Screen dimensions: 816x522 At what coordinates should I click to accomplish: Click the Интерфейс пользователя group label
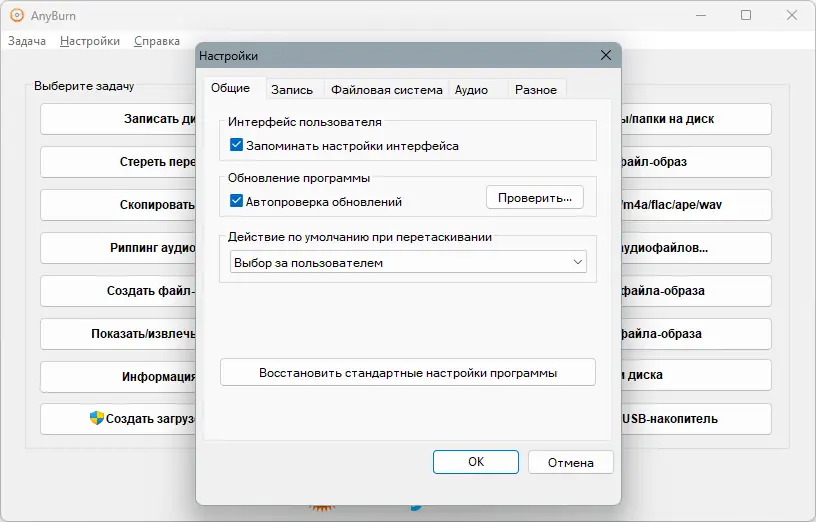click(x=305, y=122)
